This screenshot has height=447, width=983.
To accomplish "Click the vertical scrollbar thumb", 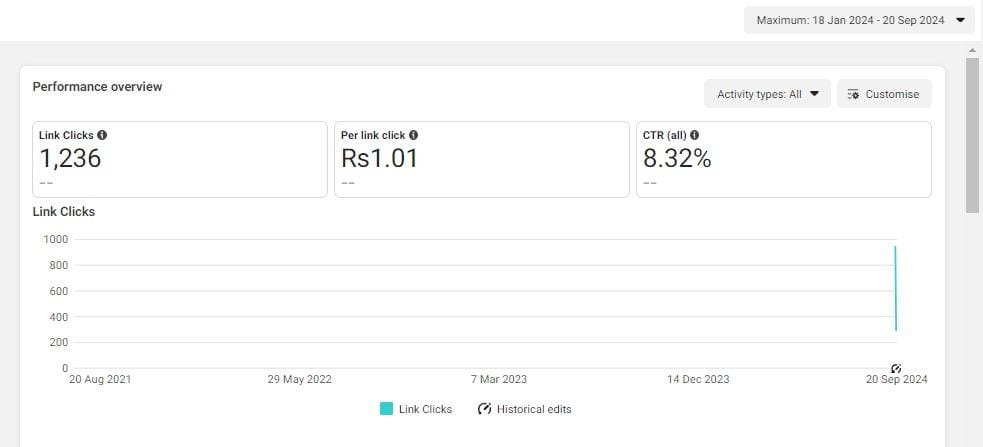I will [x=972, y=135].
